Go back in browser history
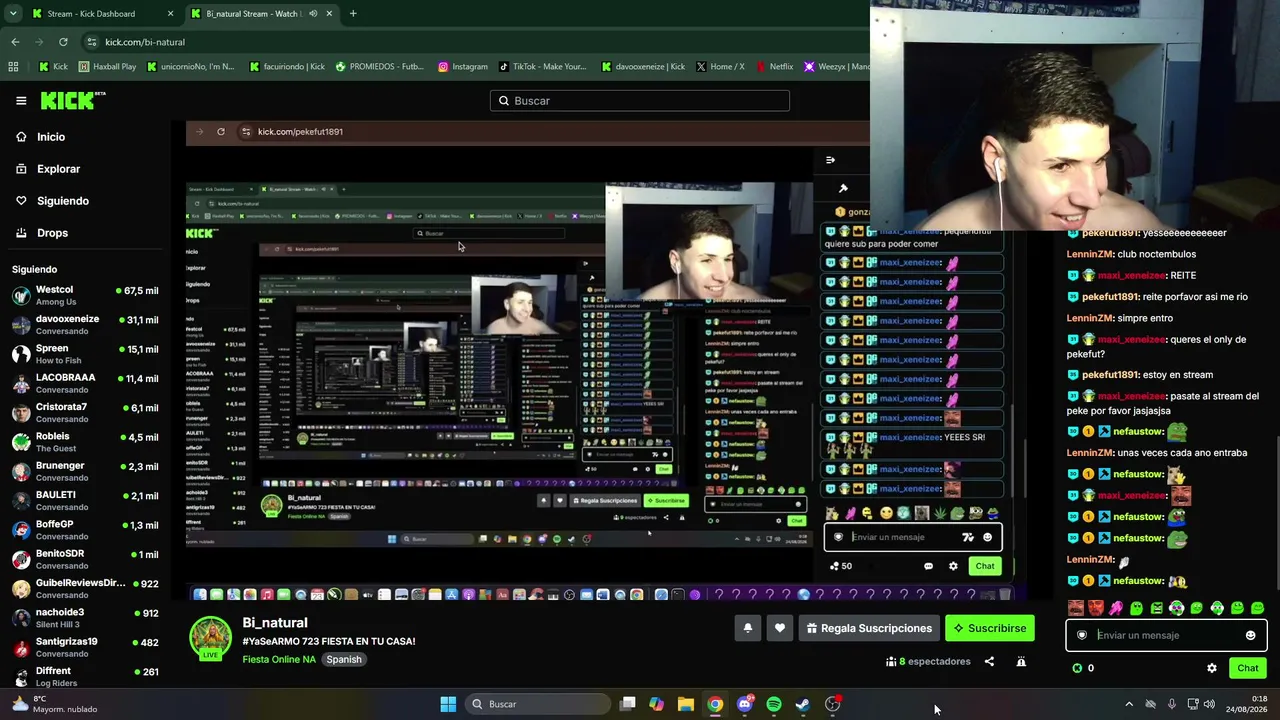Viewport: 1280px width, 720px height. tap(15, 42)
